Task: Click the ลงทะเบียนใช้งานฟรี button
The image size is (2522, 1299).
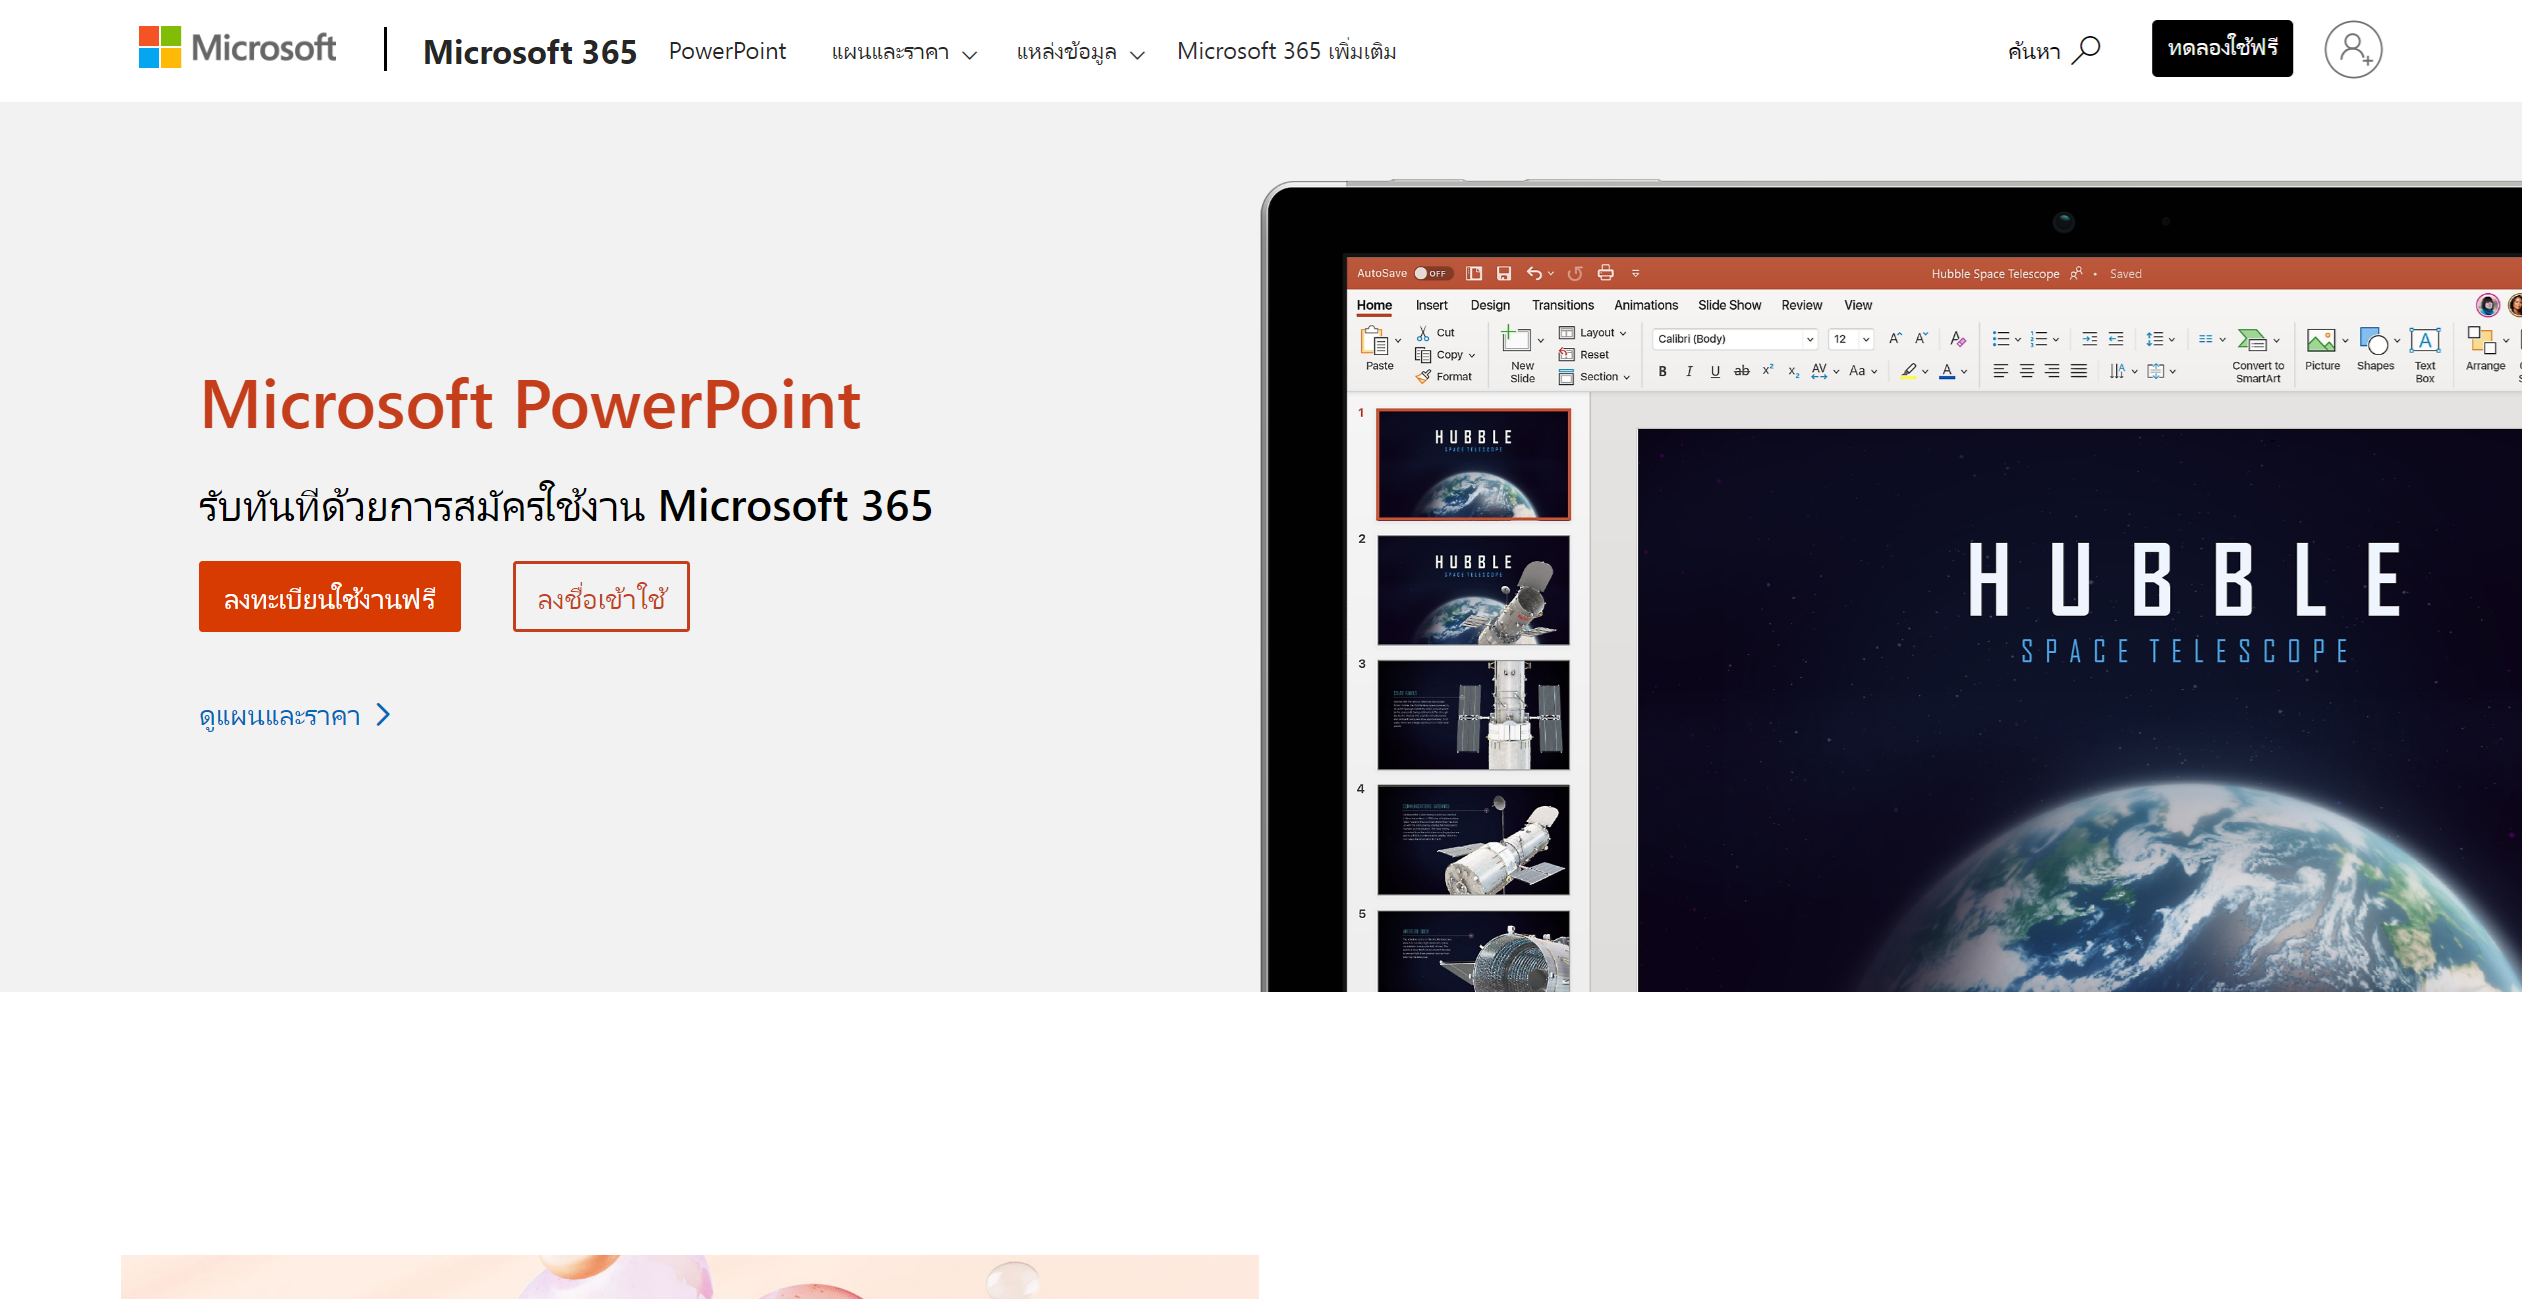Action: pos(331,596)
